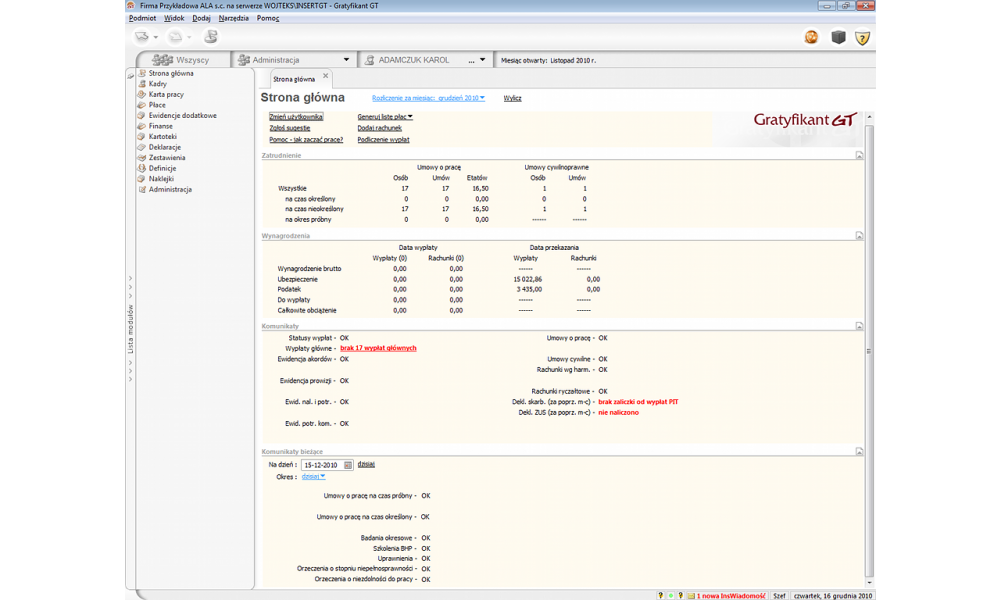Select the Wszyscy employees group button
Image resolution: width=1000 pixels, height=600 pixels.
click(182, 60)
